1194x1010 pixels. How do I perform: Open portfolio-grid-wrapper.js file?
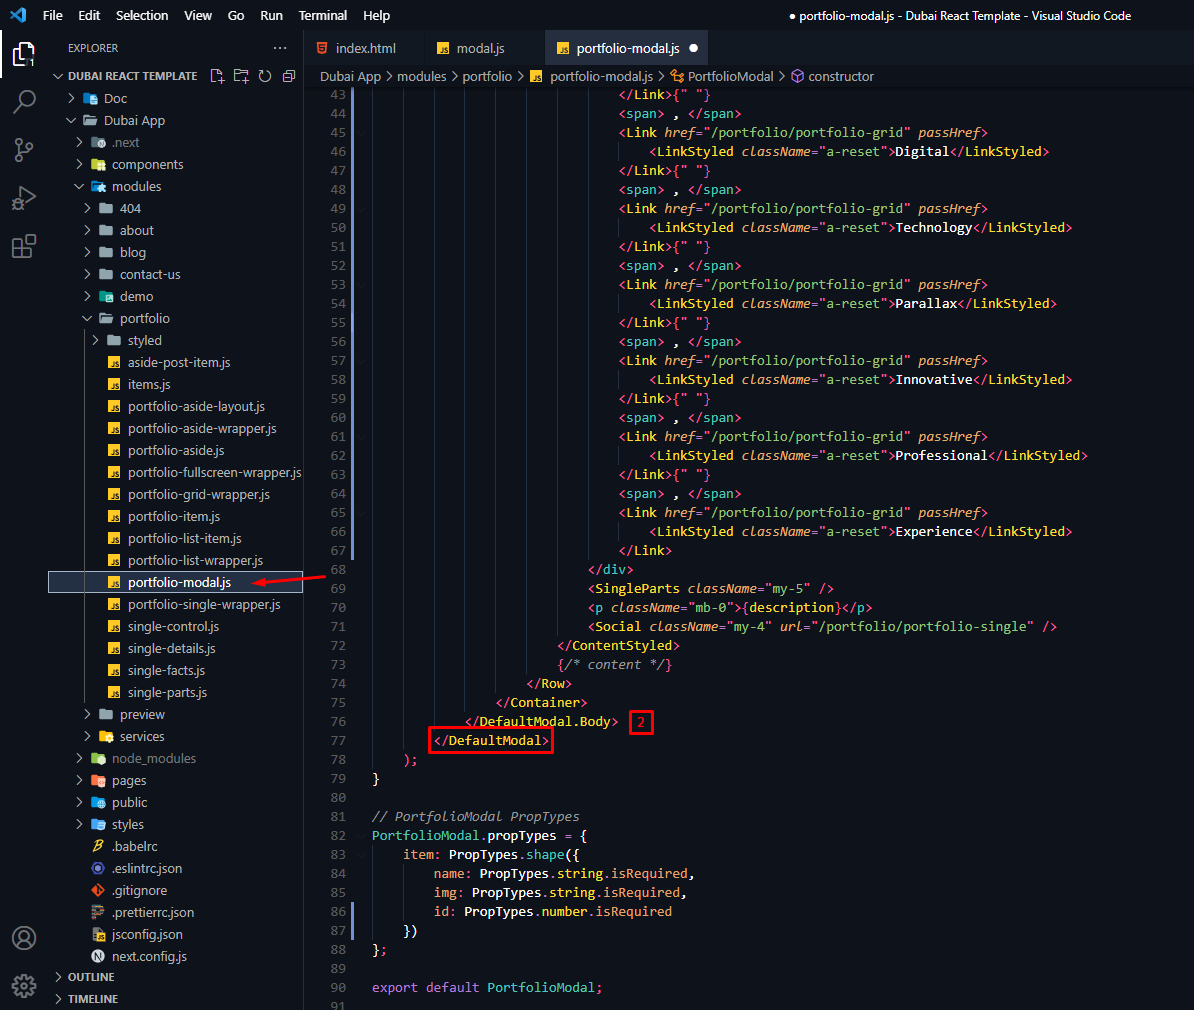click(x=198, y=494)
